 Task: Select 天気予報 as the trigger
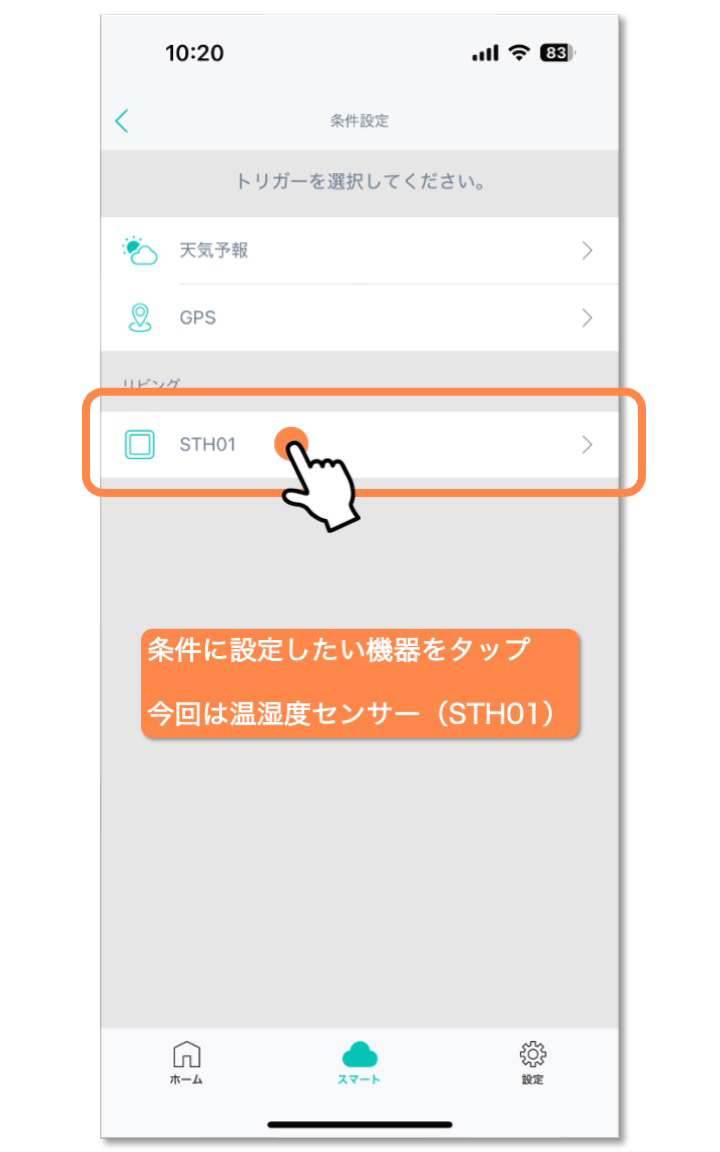point(214,251)
